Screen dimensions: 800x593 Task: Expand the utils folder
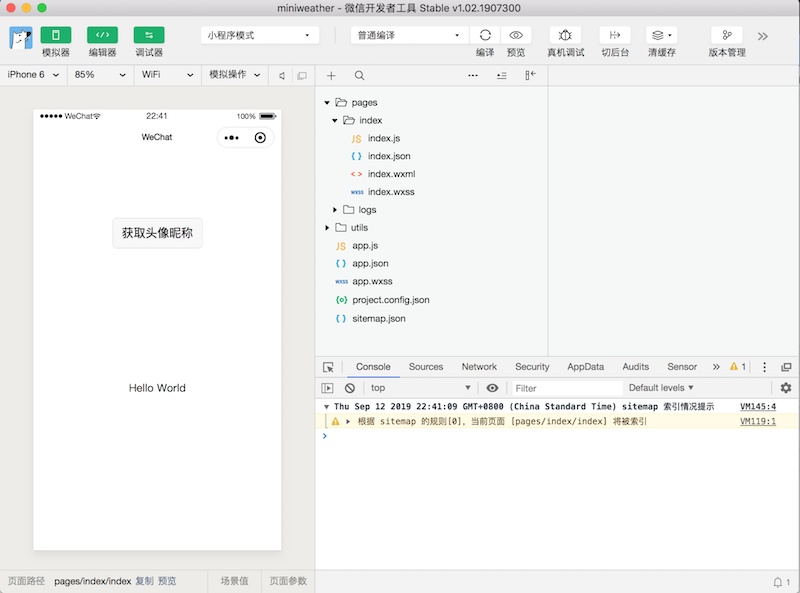tap(327, 228)
